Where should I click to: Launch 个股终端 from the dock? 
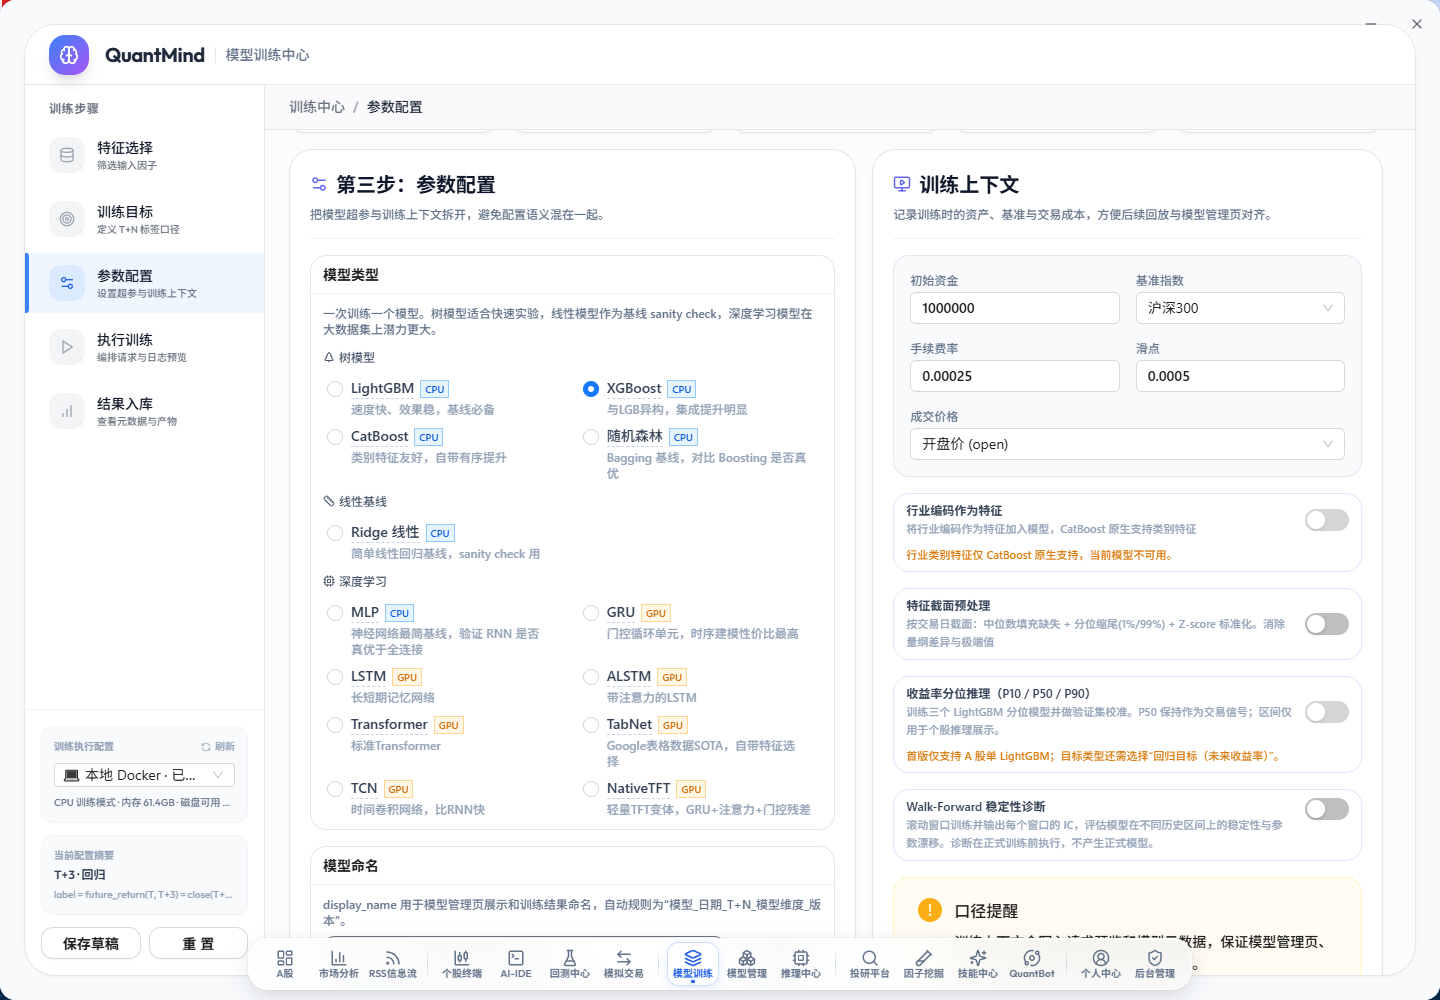tap(462, 964)
